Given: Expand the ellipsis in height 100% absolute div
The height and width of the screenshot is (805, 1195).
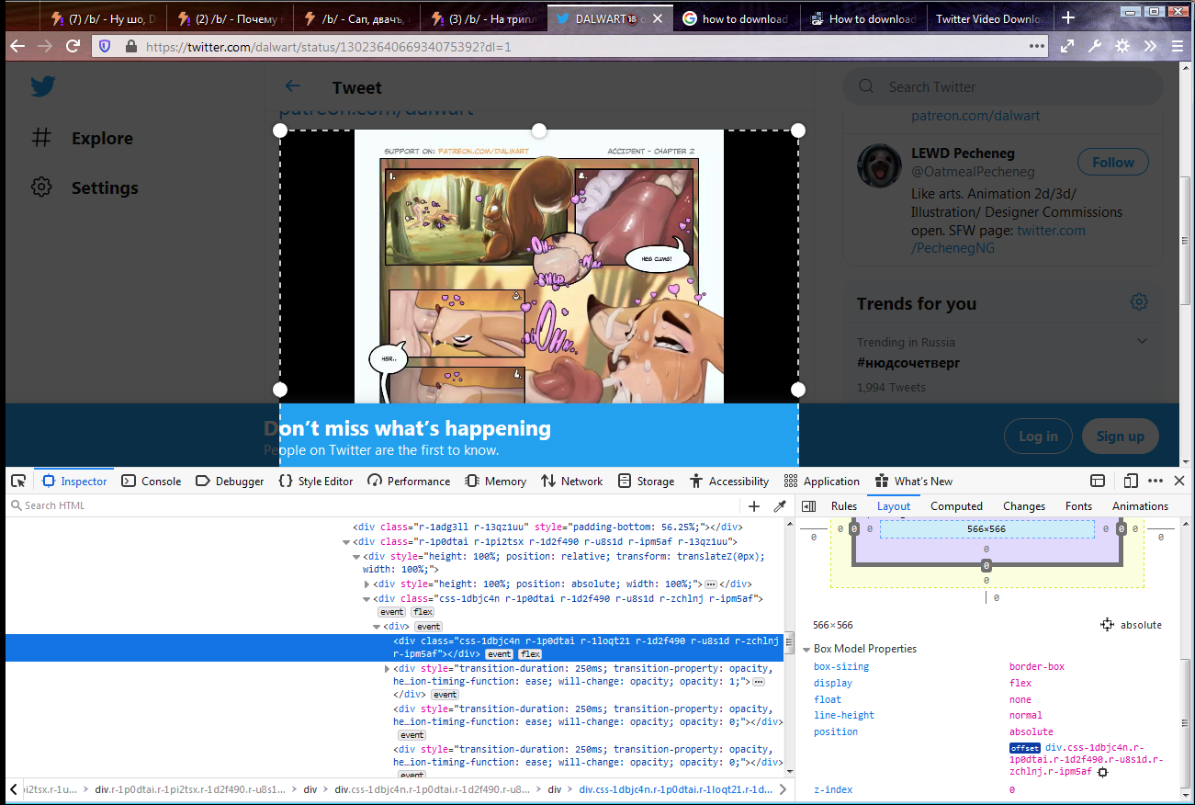Looking at the screenshot, I should tap(710, 585).
